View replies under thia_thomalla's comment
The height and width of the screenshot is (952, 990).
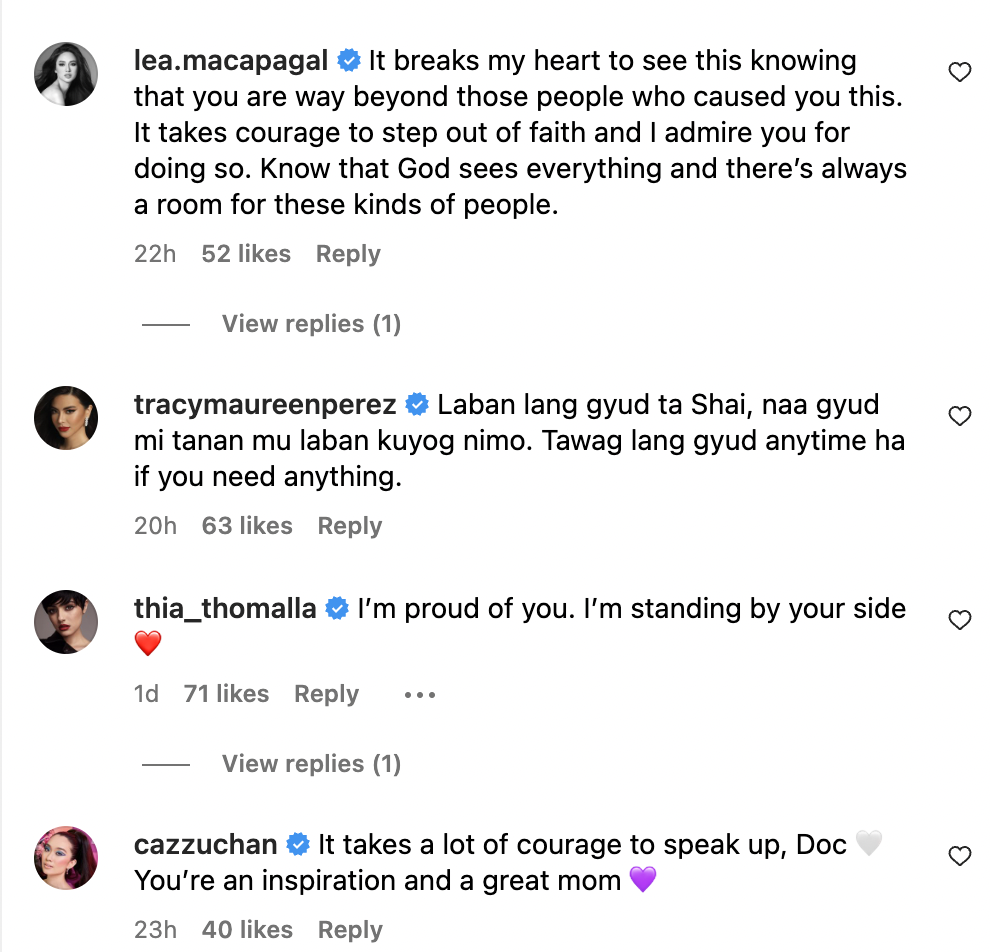click(x=311, y=764)
